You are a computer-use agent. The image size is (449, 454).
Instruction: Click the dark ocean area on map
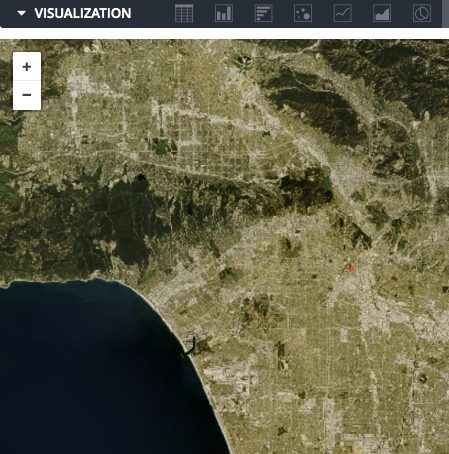[83, 367]
